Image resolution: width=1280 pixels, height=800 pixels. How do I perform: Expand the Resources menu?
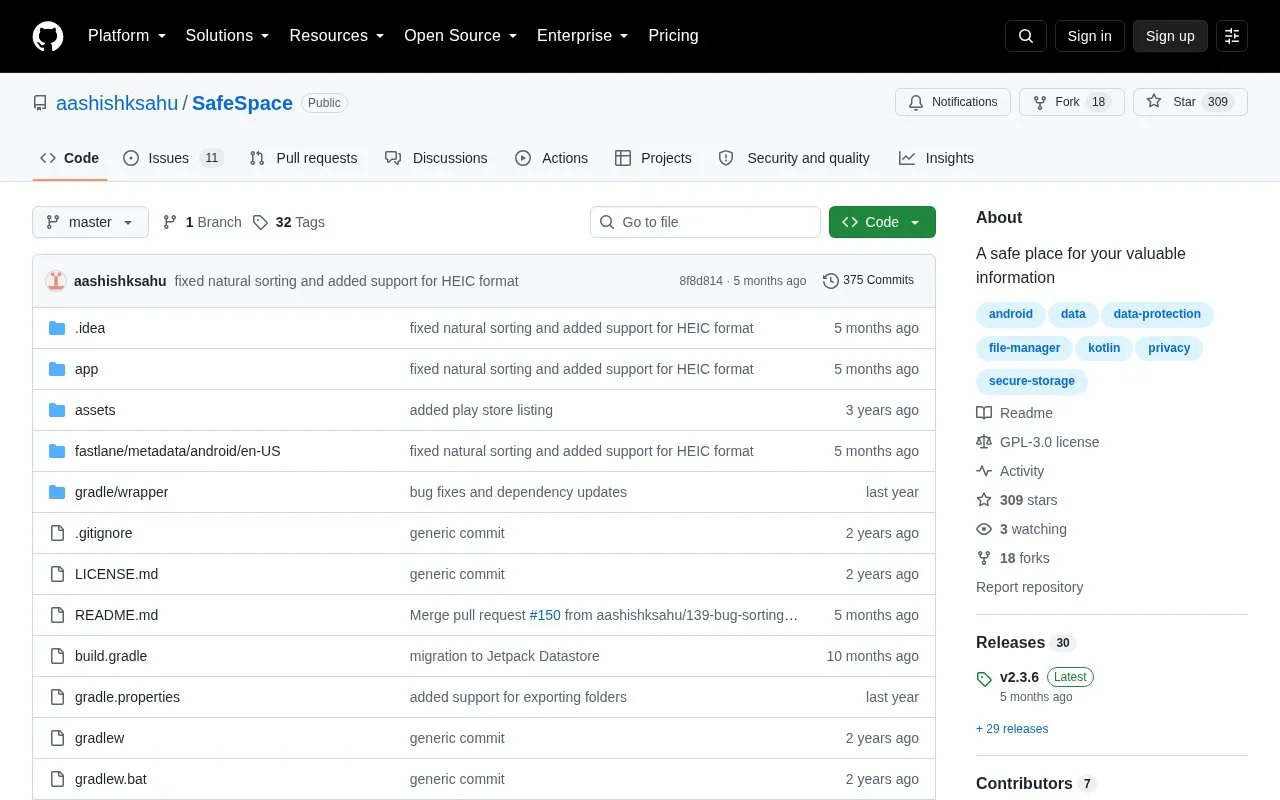tap(337, 36)
